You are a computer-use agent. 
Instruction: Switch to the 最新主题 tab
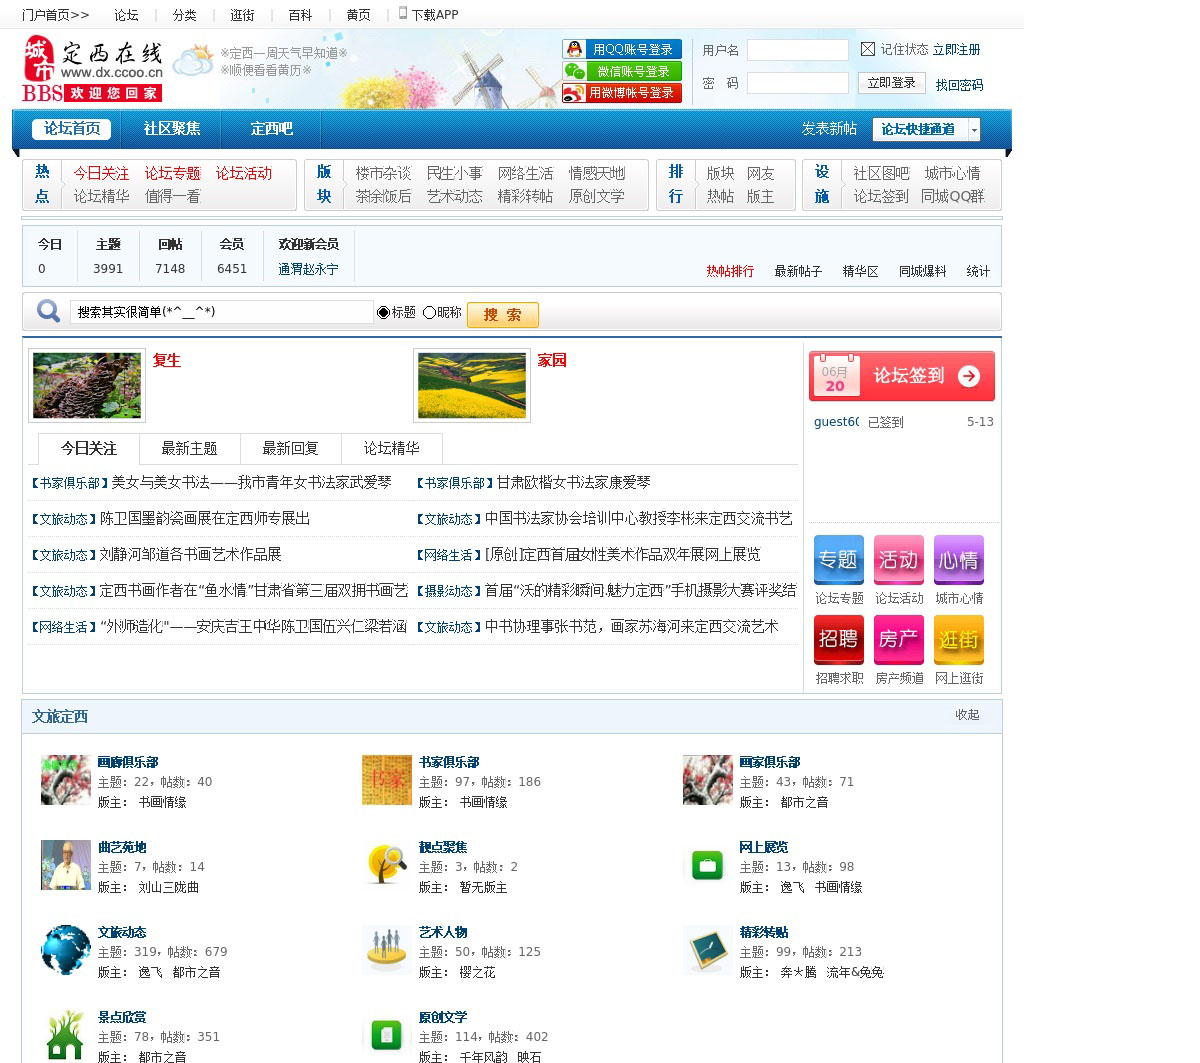189,448
